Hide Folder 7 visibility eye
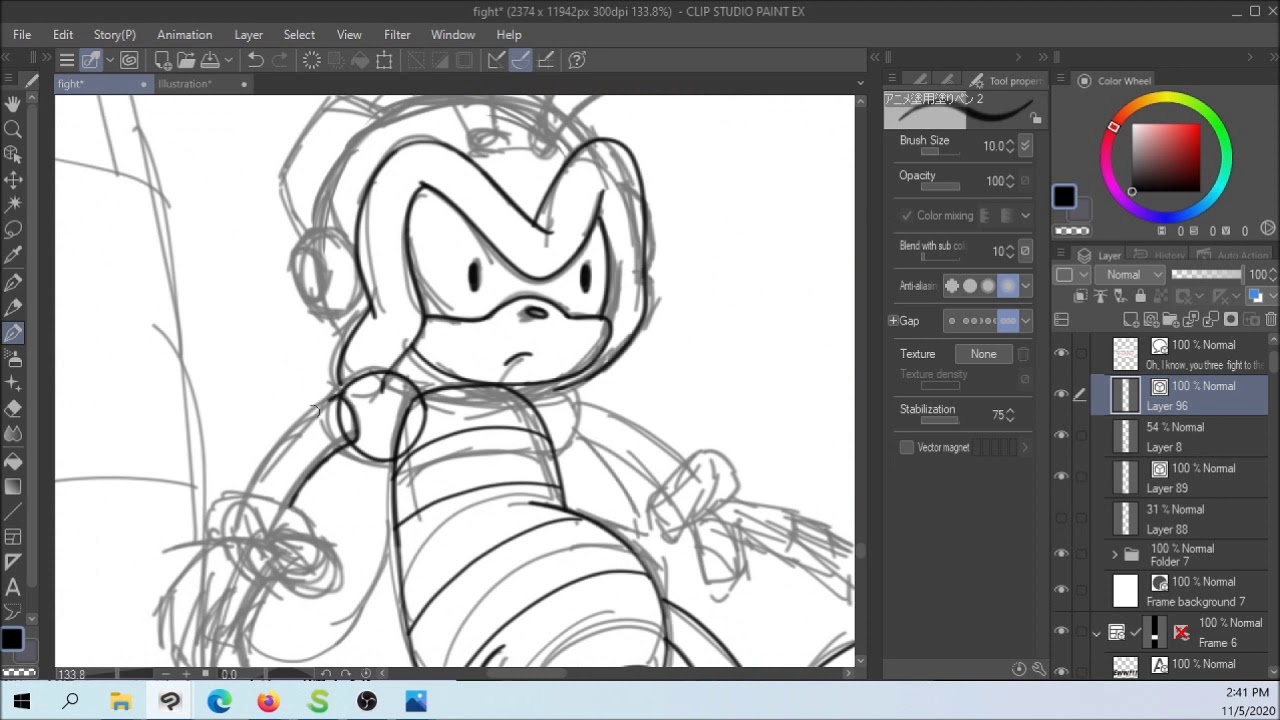Viewport: 1280px width, 720px height. tap(1061, 554)
